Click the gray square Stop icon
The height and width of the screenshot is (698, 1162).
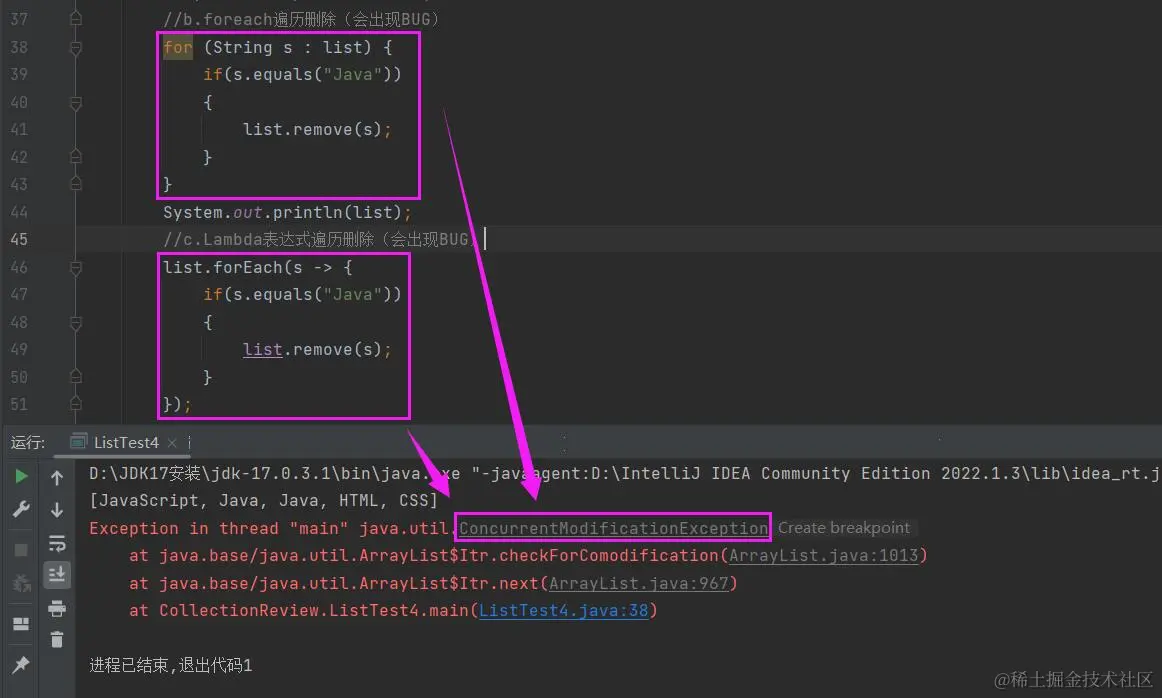click(21, 550)
